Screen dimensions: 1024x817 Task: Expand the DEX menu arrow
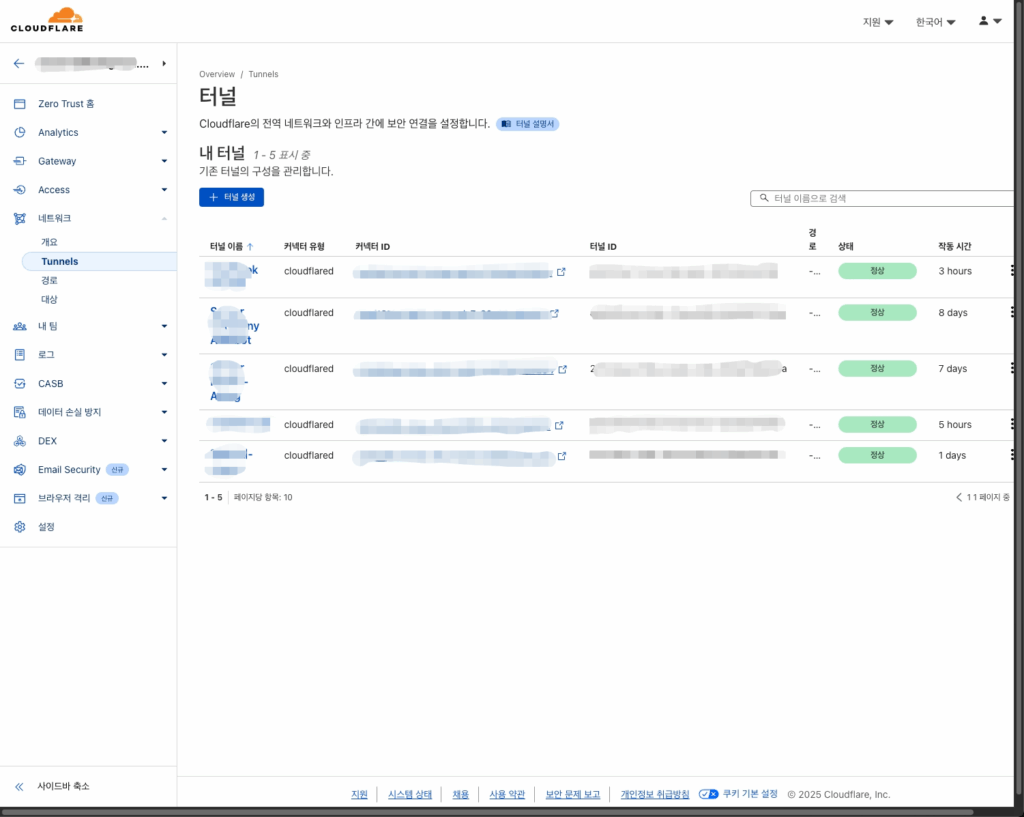(x=165, y=441)
